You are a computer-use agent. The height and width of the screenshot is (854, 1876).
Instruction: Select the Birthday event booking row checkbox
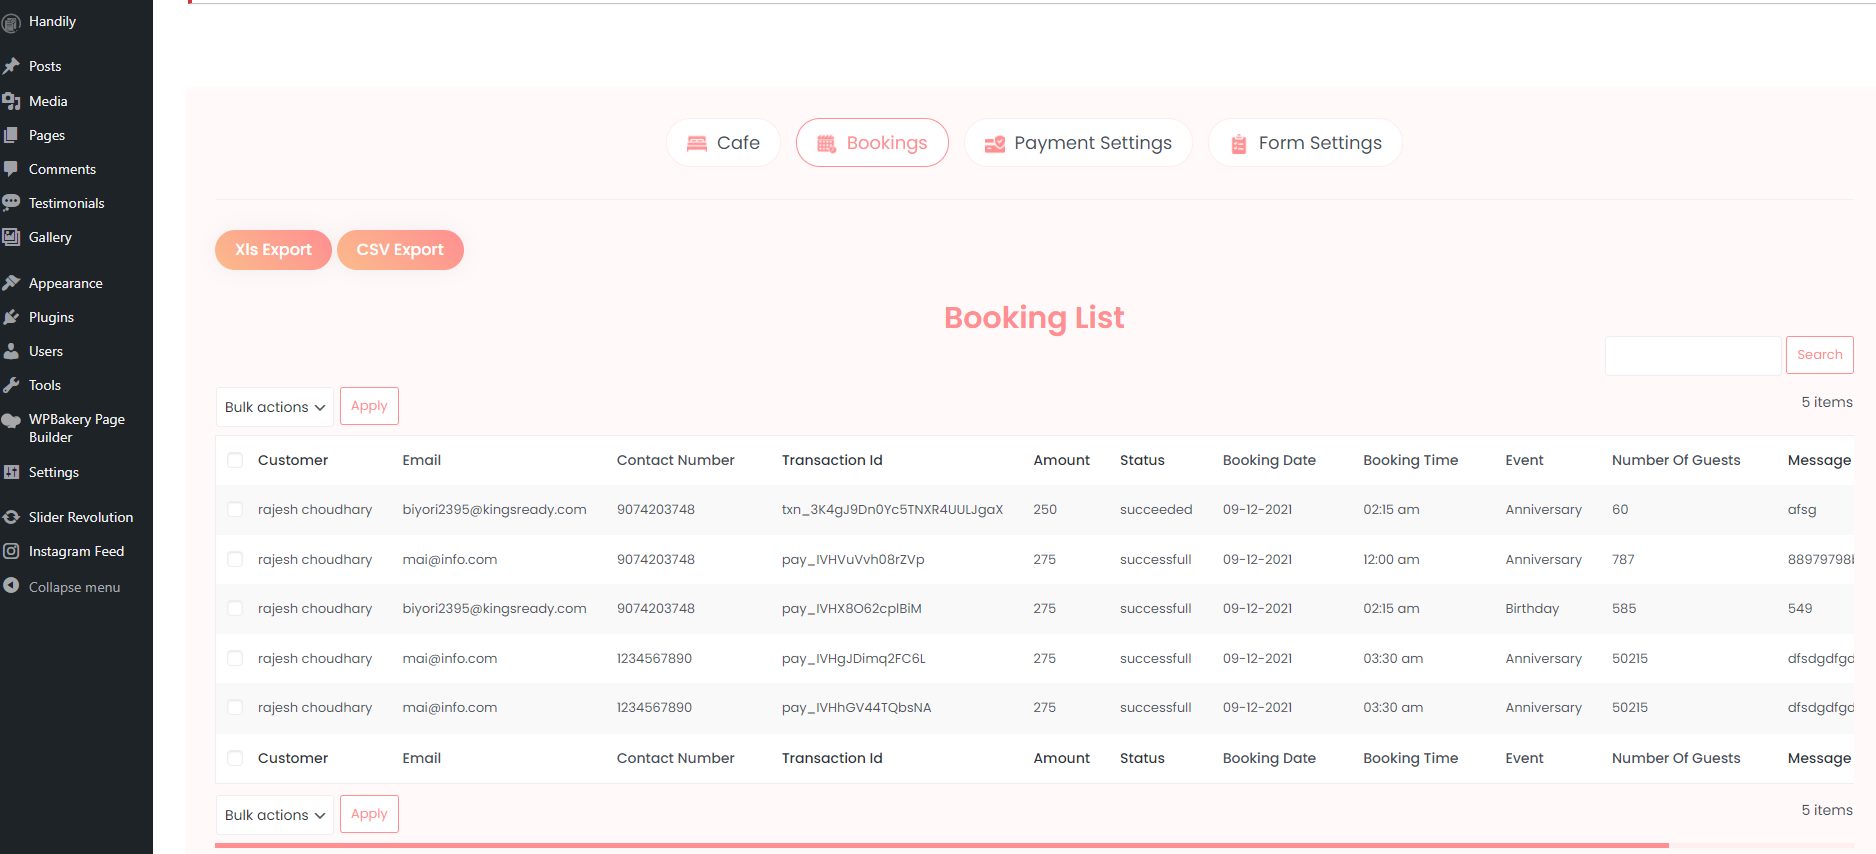pyautogui.click(x=235, y=608)
